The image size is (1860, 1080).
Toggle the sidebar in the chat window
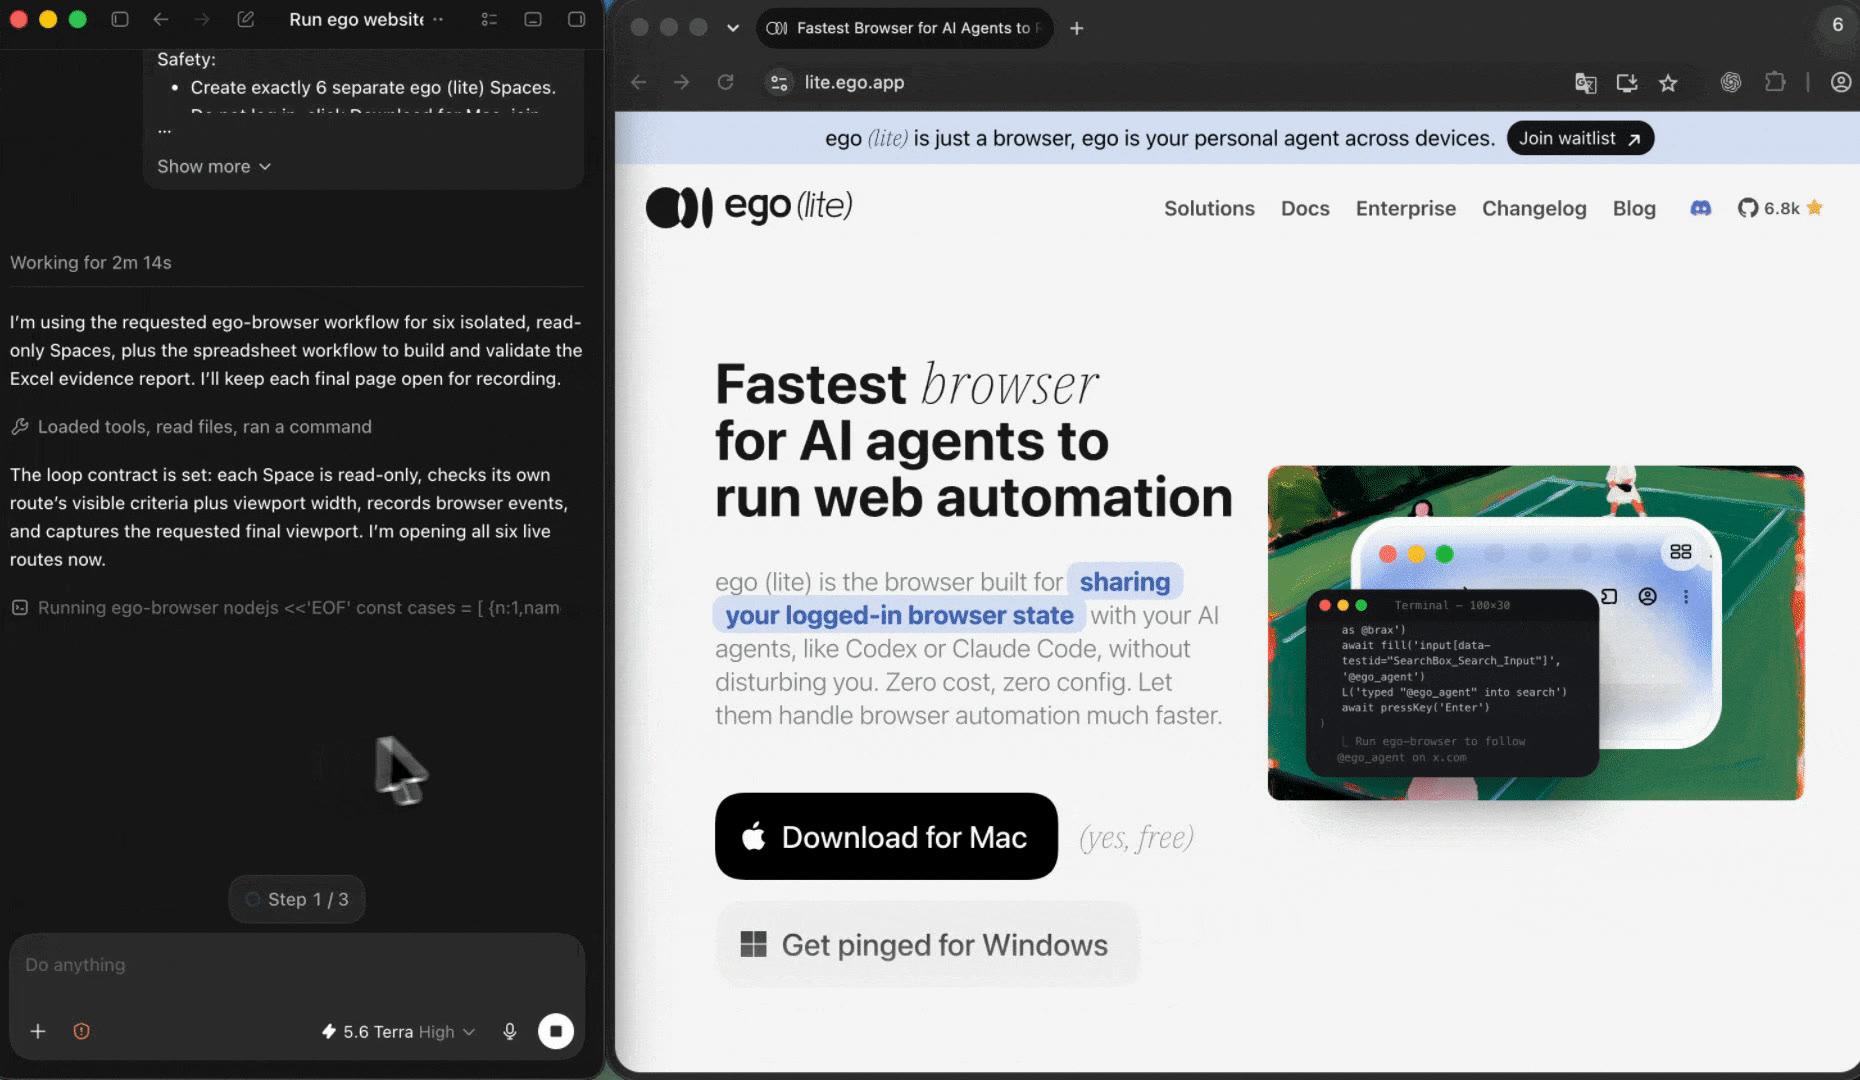[120, 19]
